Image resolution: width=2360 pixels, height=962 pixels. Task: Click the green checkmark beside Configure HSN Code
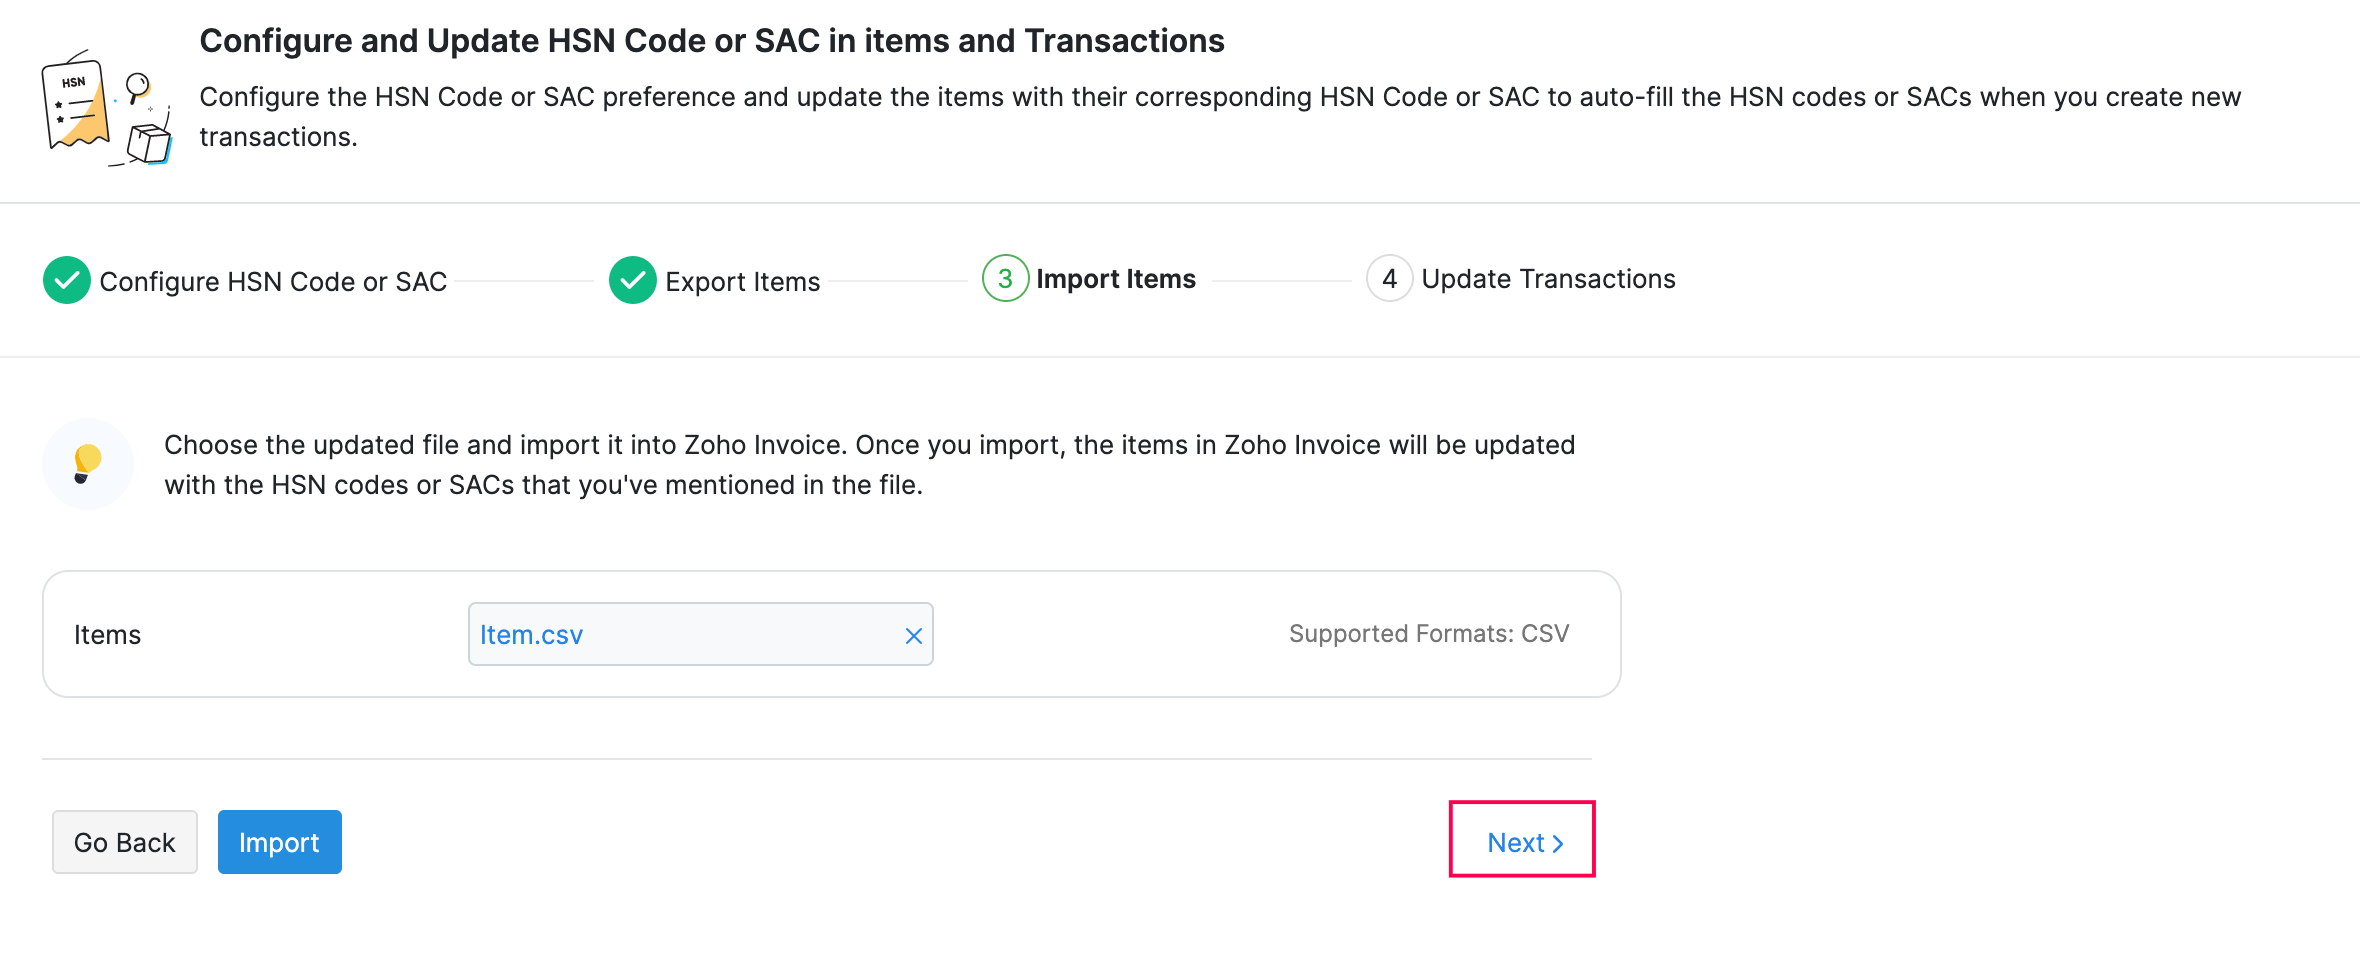[67, 280]
